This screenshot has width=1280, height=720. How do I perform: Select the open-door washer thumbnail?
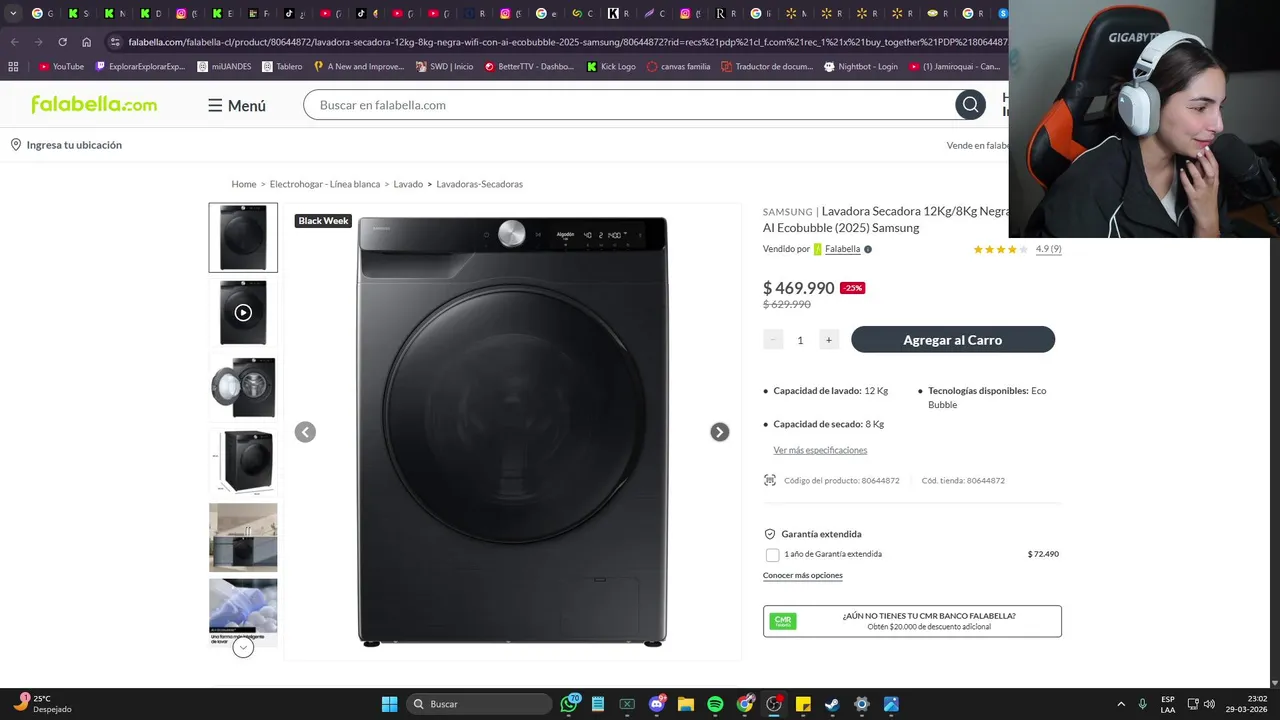pos(243,387)
